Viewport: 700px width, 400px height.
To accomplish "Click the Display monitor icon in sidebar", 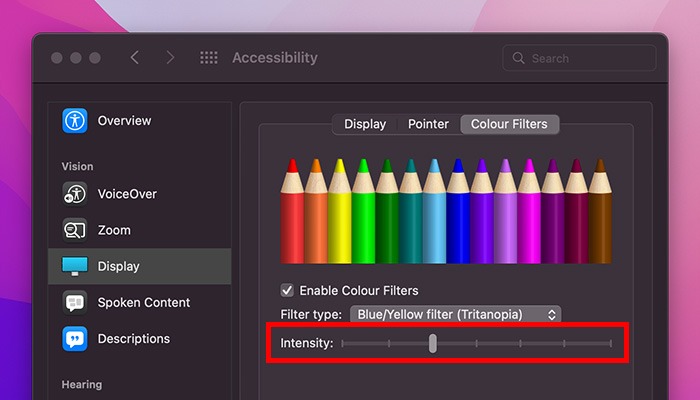I will click(x=75, y=266).
